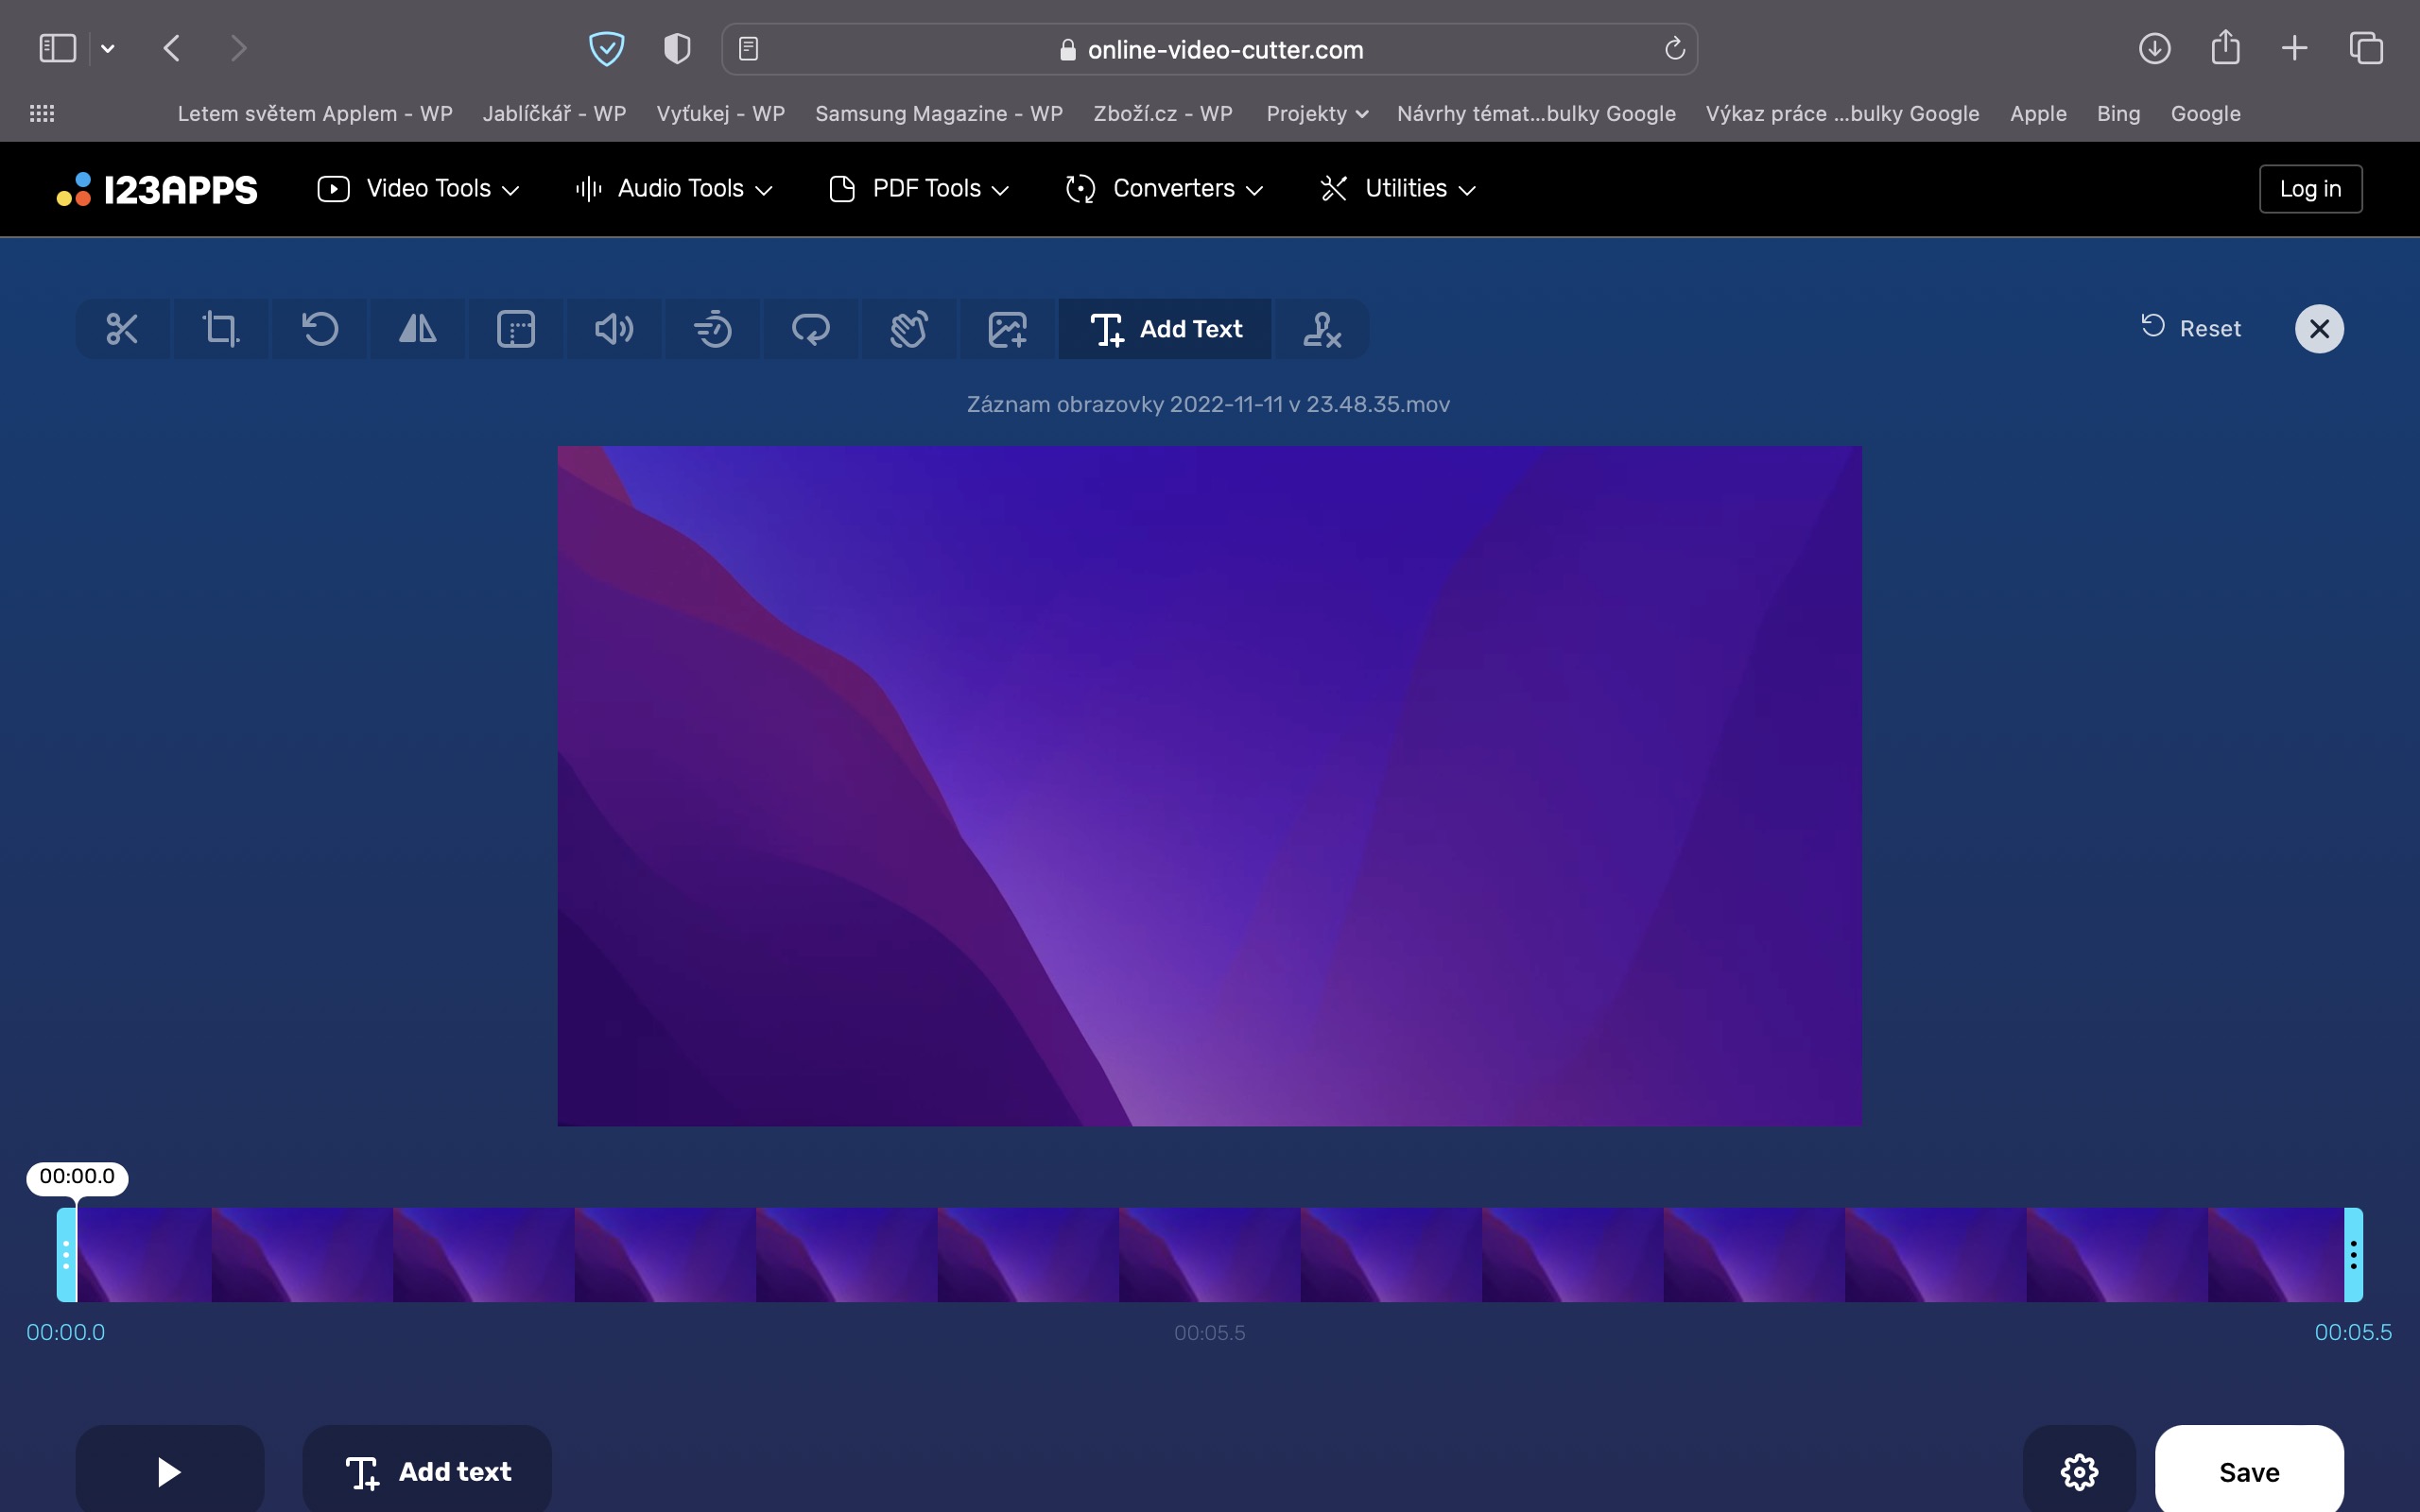Viewport: 2420px width, 1512px height.
Task: Open the Converters dropdown menu
Action: [x=1165, y=189]
